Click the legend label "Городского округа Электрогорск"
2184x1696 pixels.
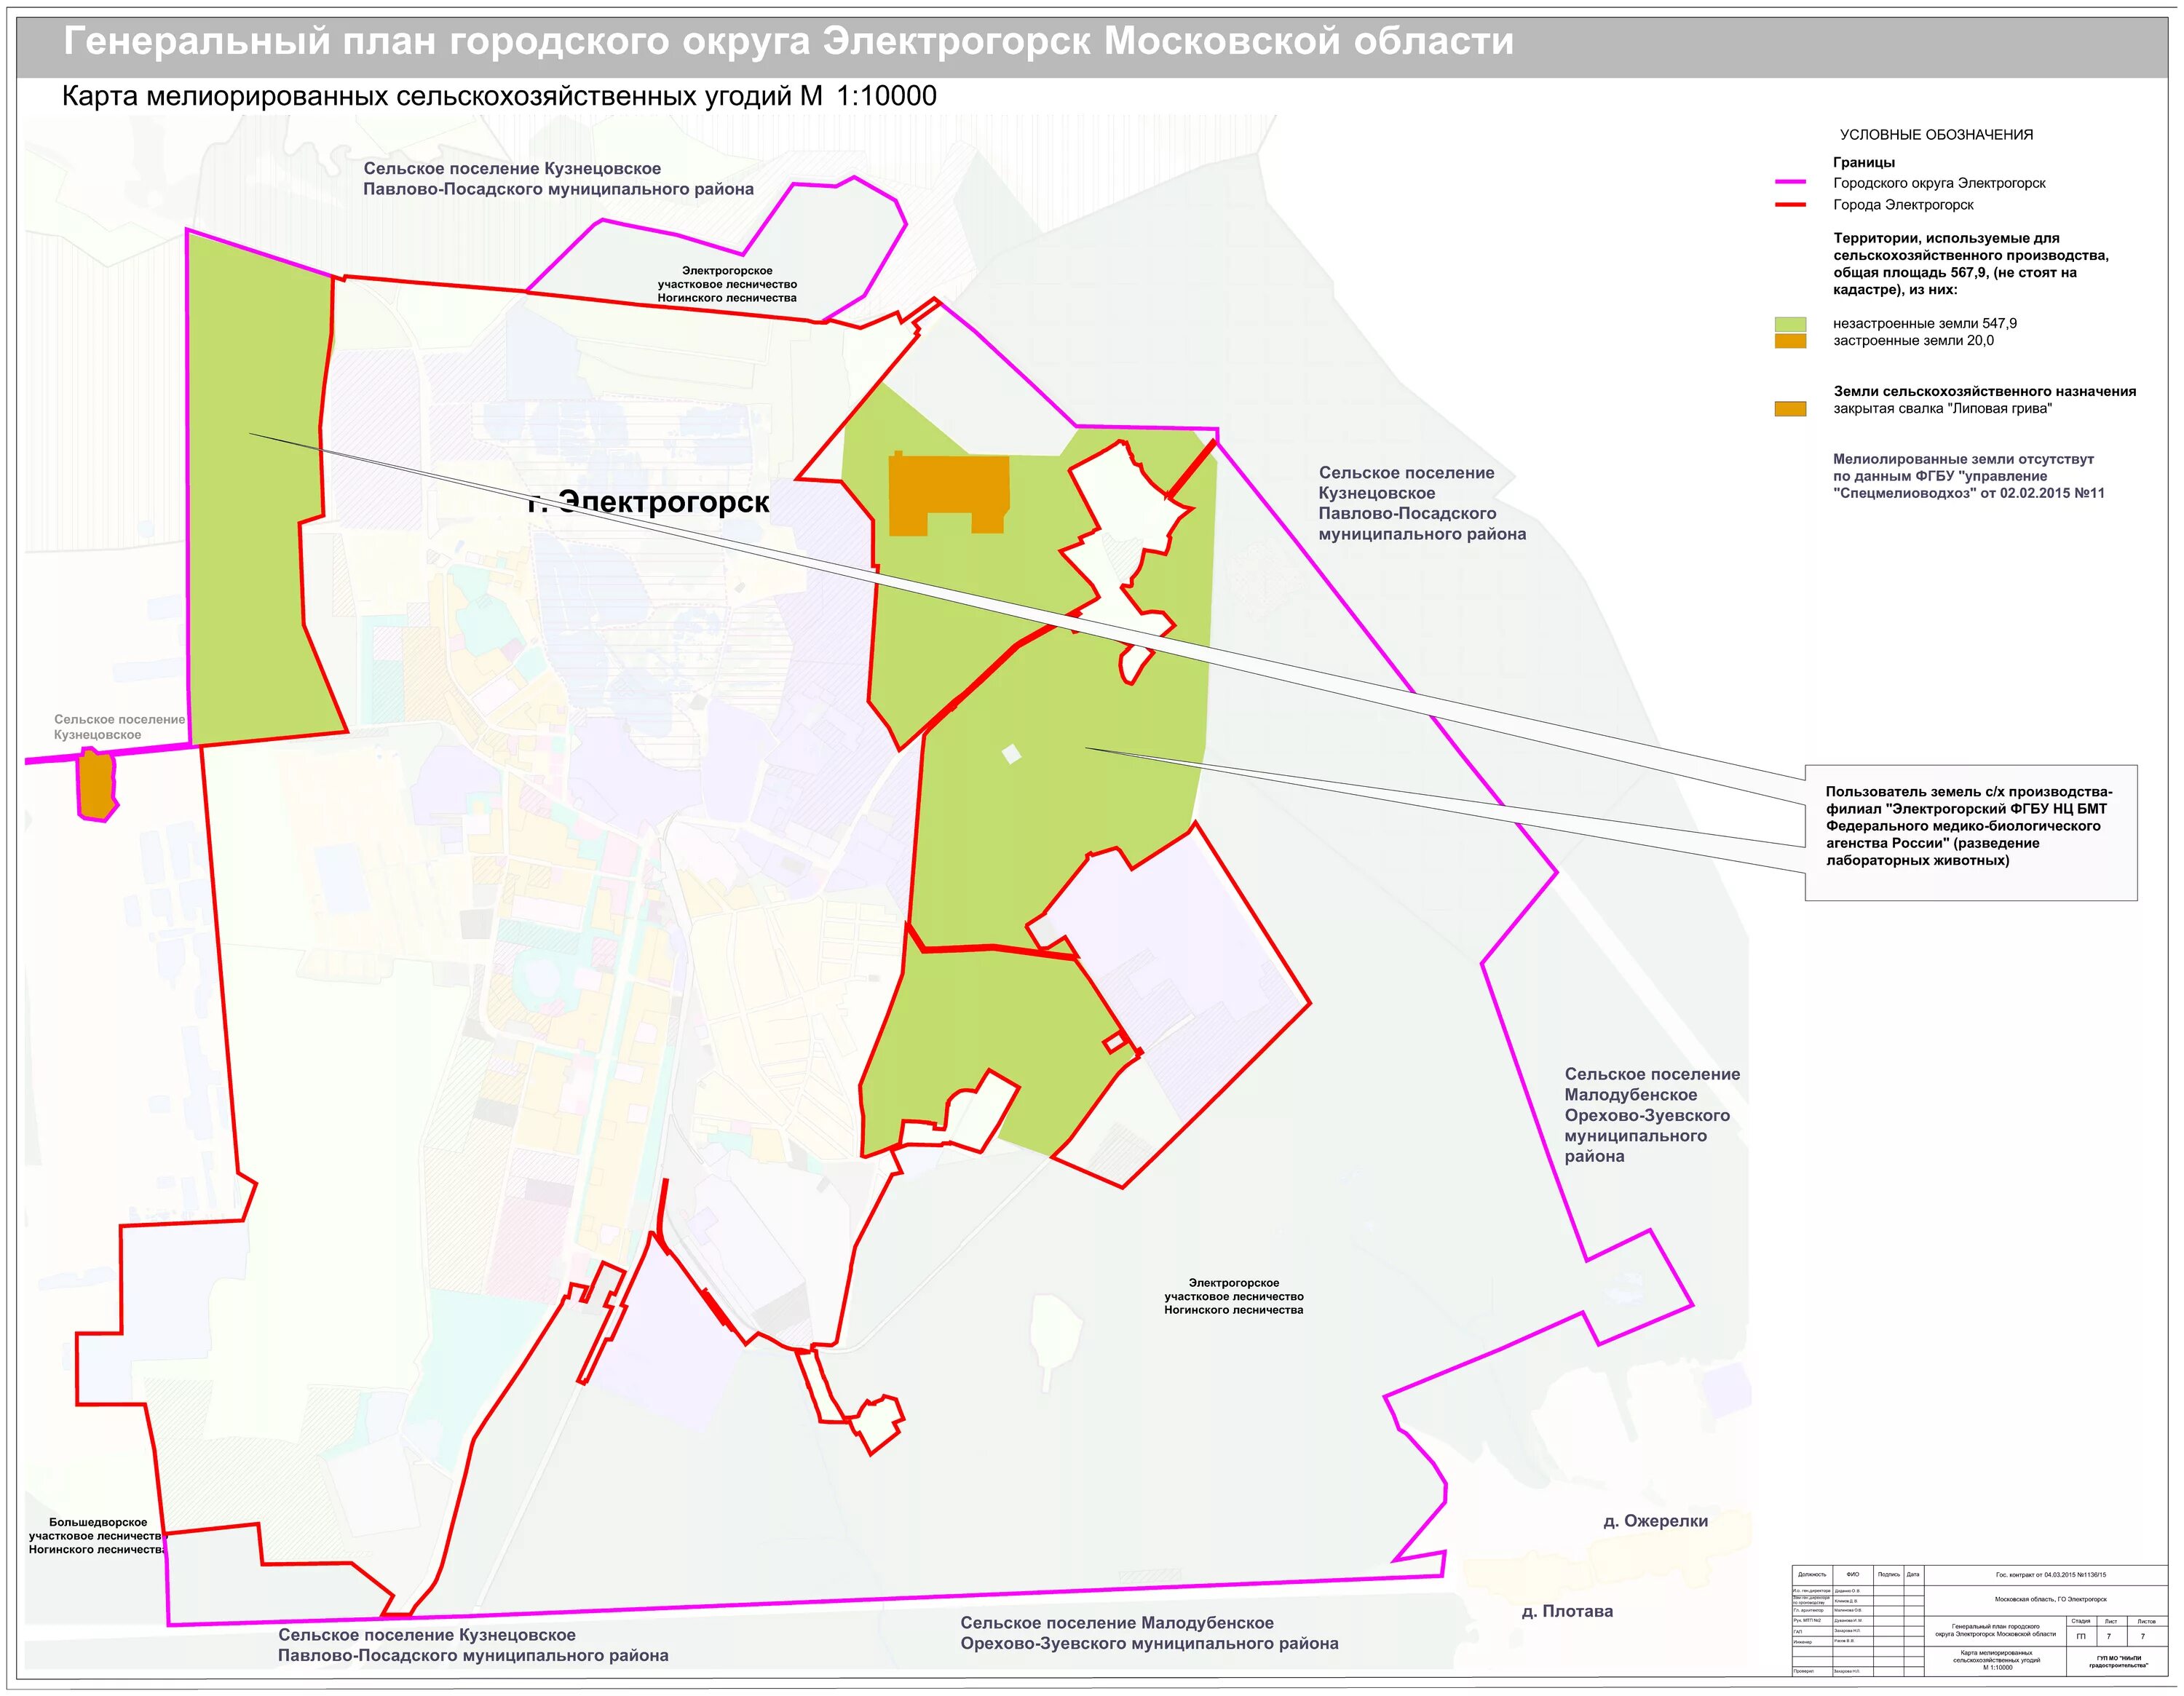click(x=1939, y=183)
